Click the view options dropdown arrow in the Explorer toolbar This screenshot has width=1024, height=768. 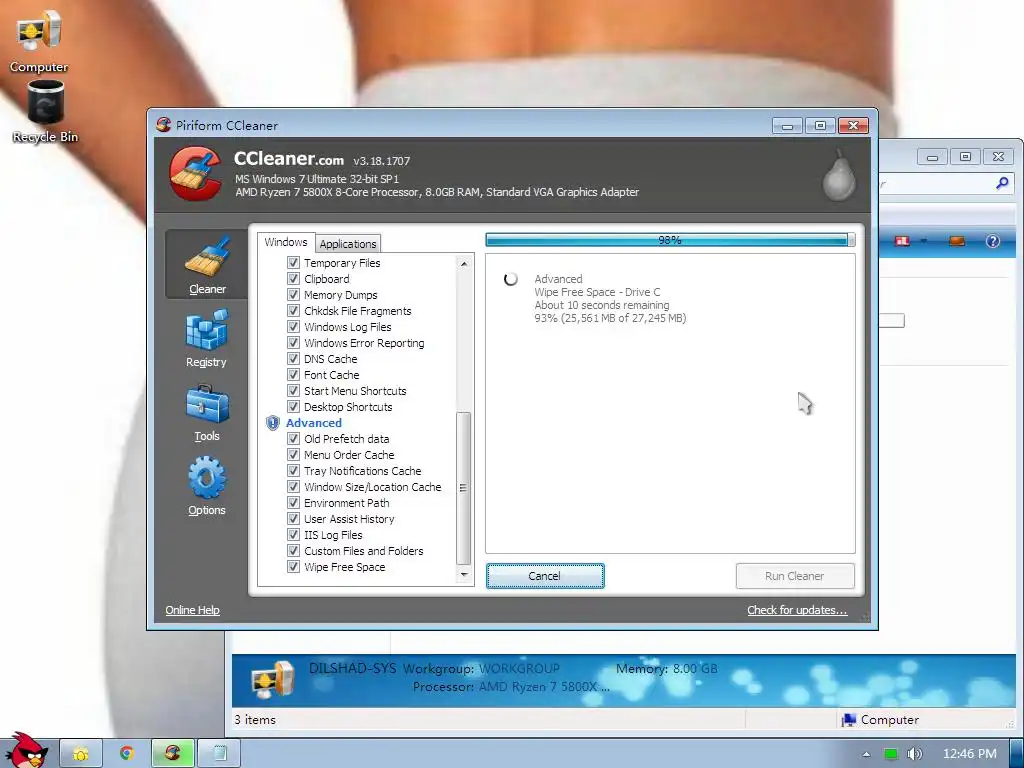point(924,241)
